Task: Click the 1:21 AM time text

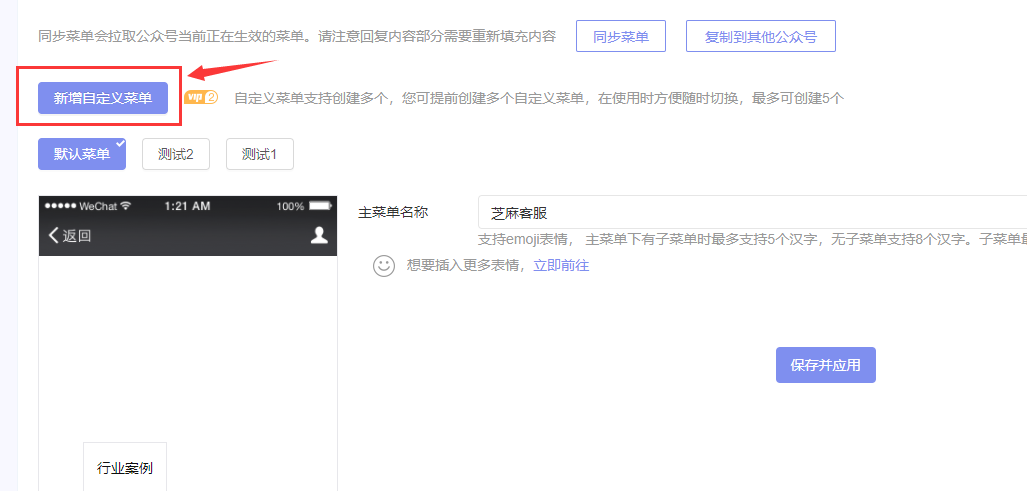Action: tap(187, 206)
